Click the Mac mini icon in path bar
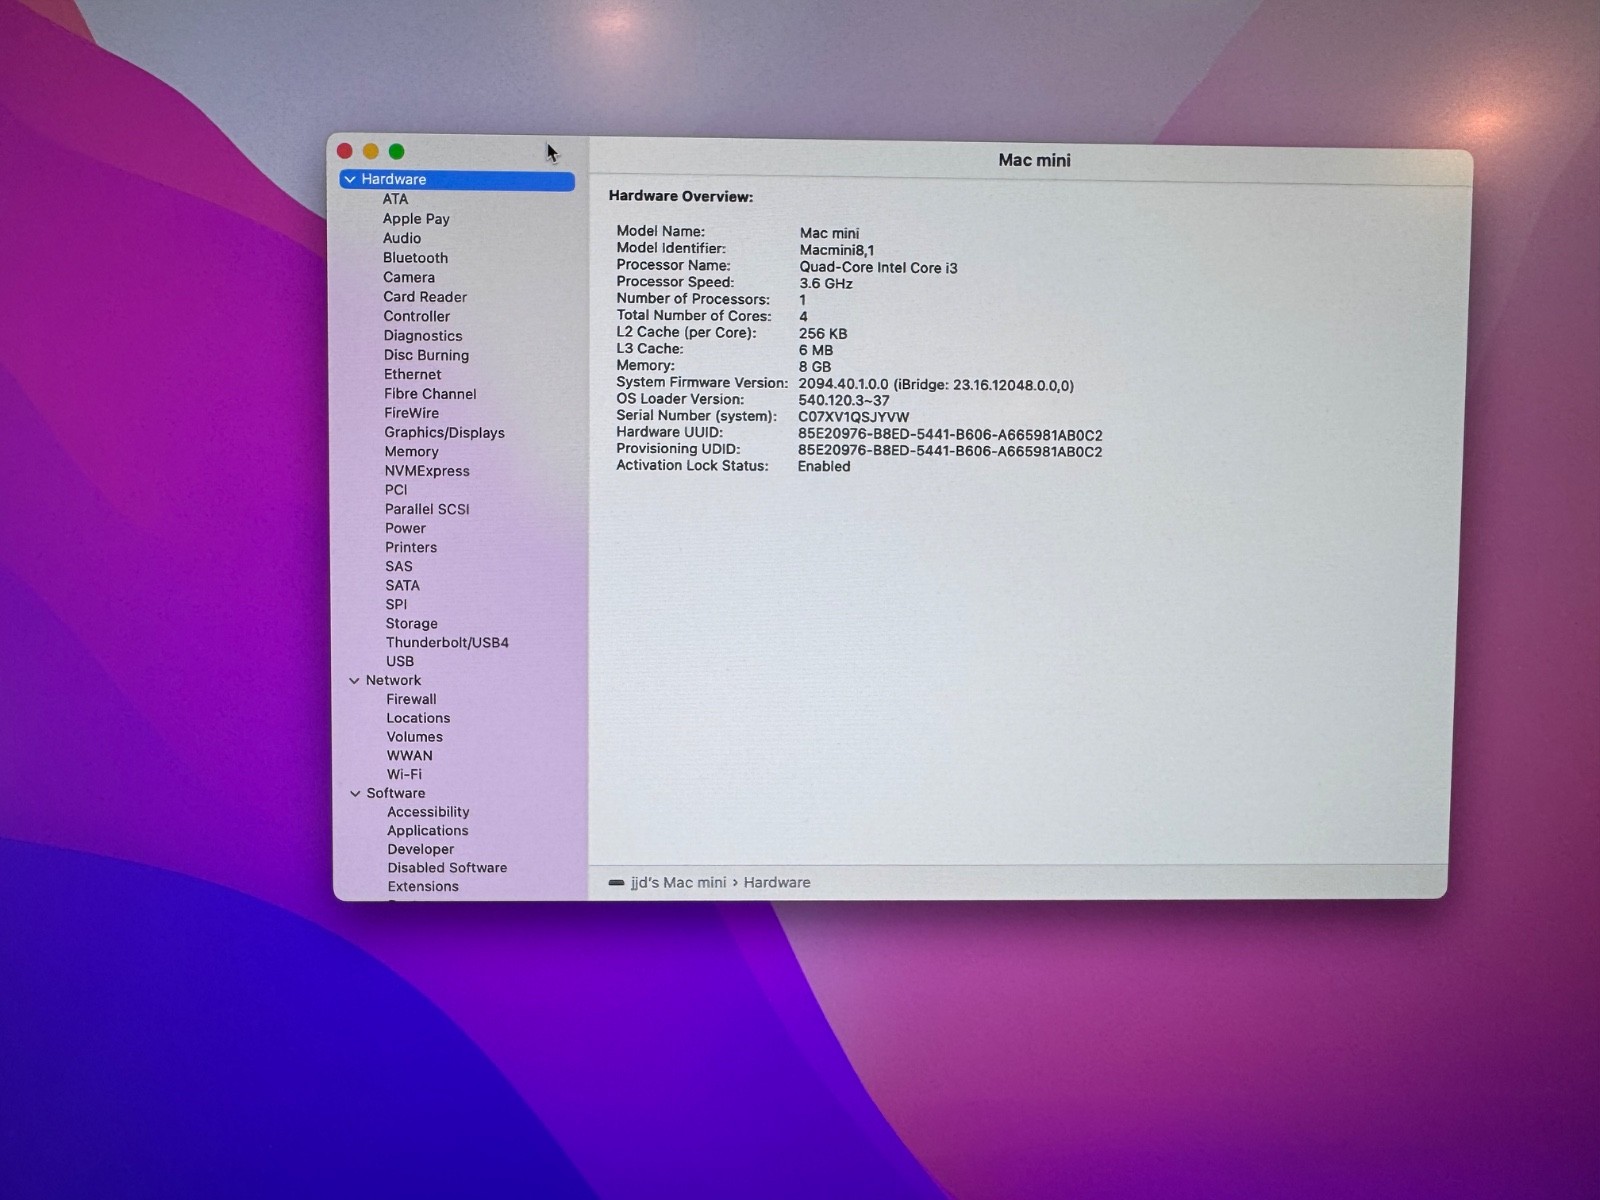This screenshot has width=1600, height=1200. 616,883
